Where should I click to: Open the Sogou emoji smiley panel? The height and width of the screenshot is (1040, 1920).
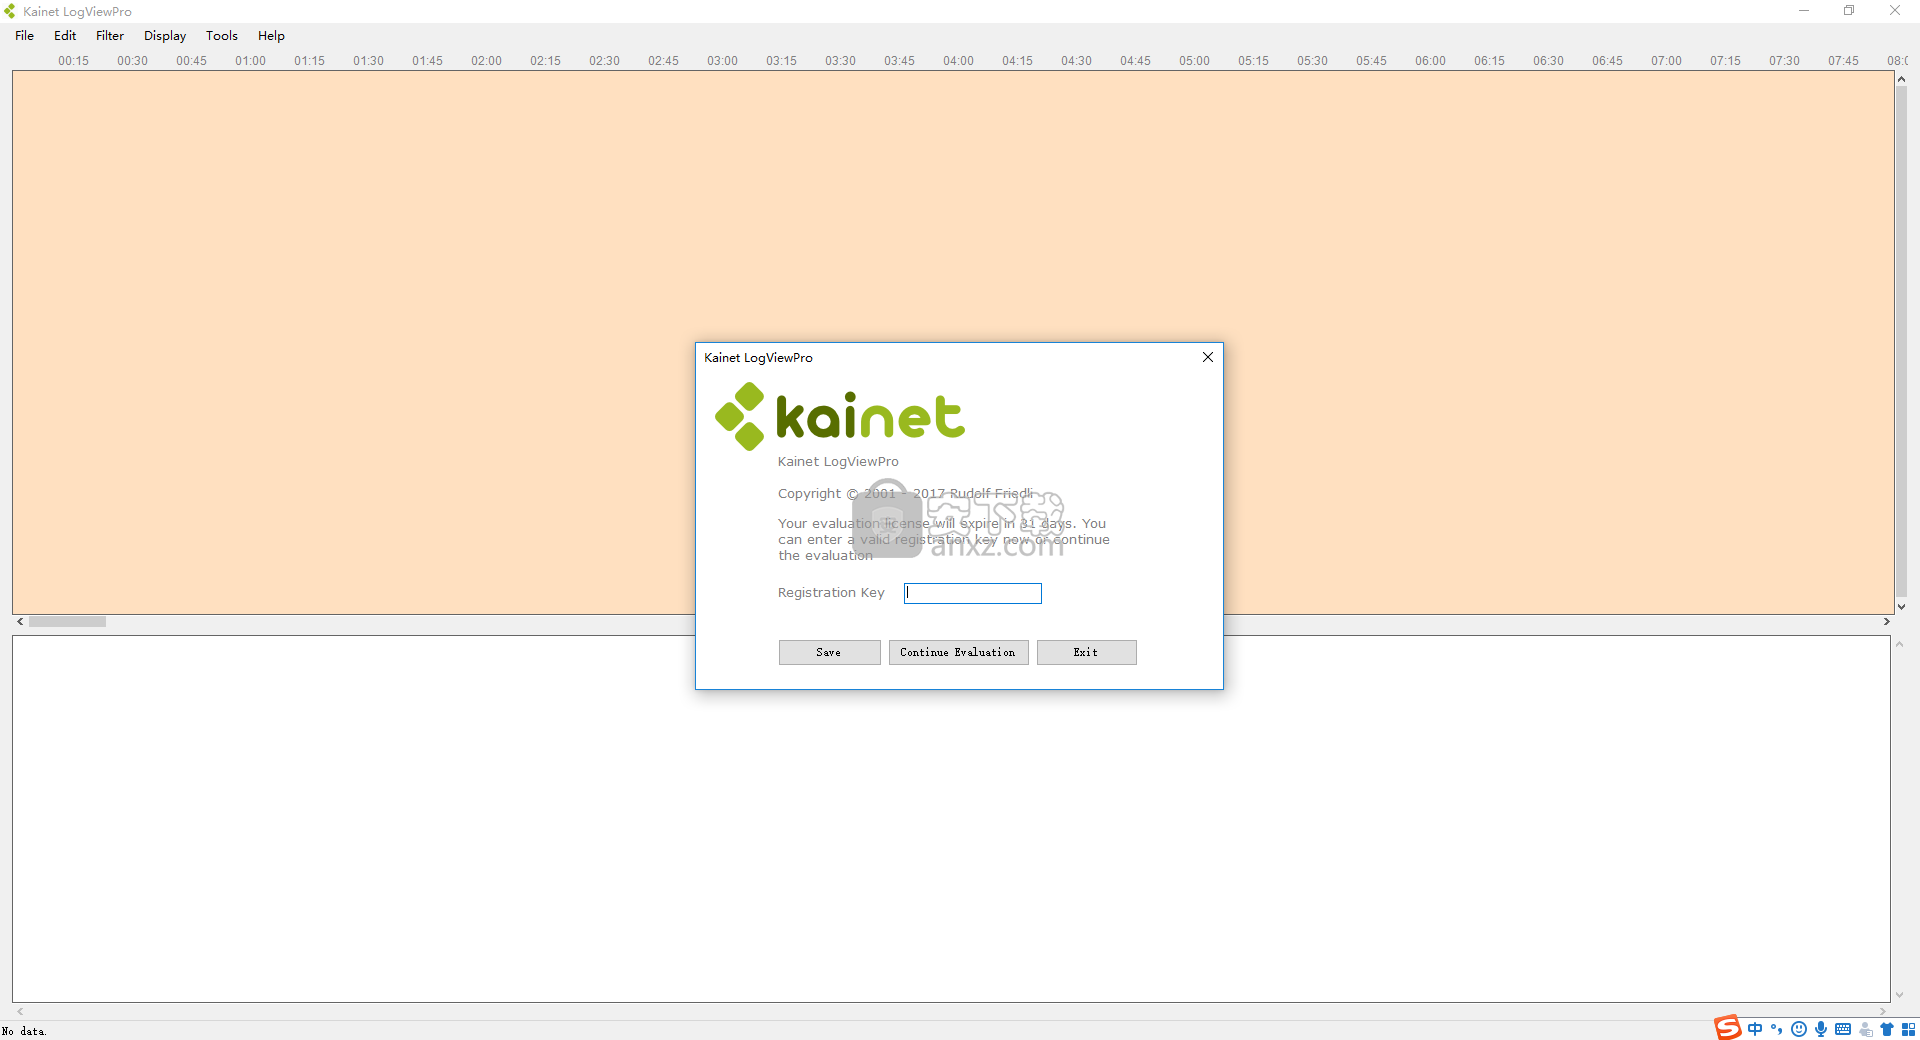1799,1029
